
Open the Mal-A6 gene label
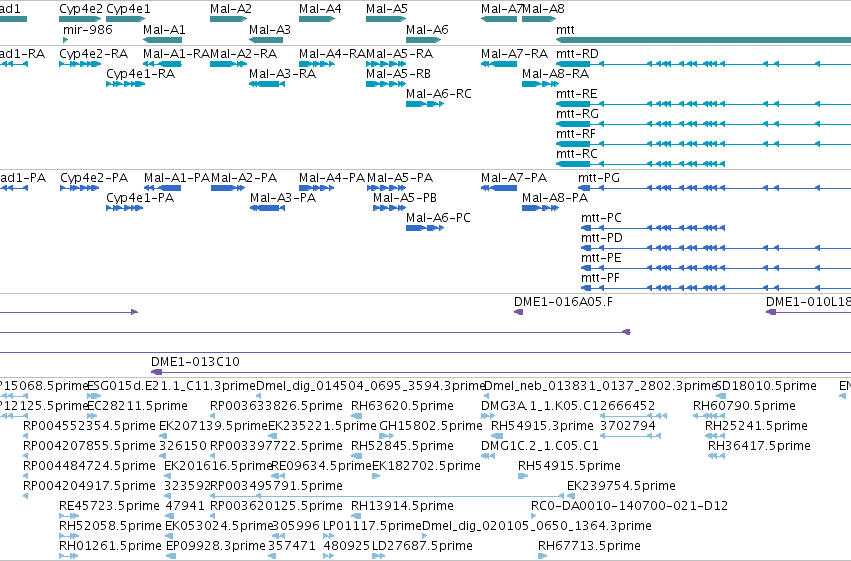click(x=427, y=29)
